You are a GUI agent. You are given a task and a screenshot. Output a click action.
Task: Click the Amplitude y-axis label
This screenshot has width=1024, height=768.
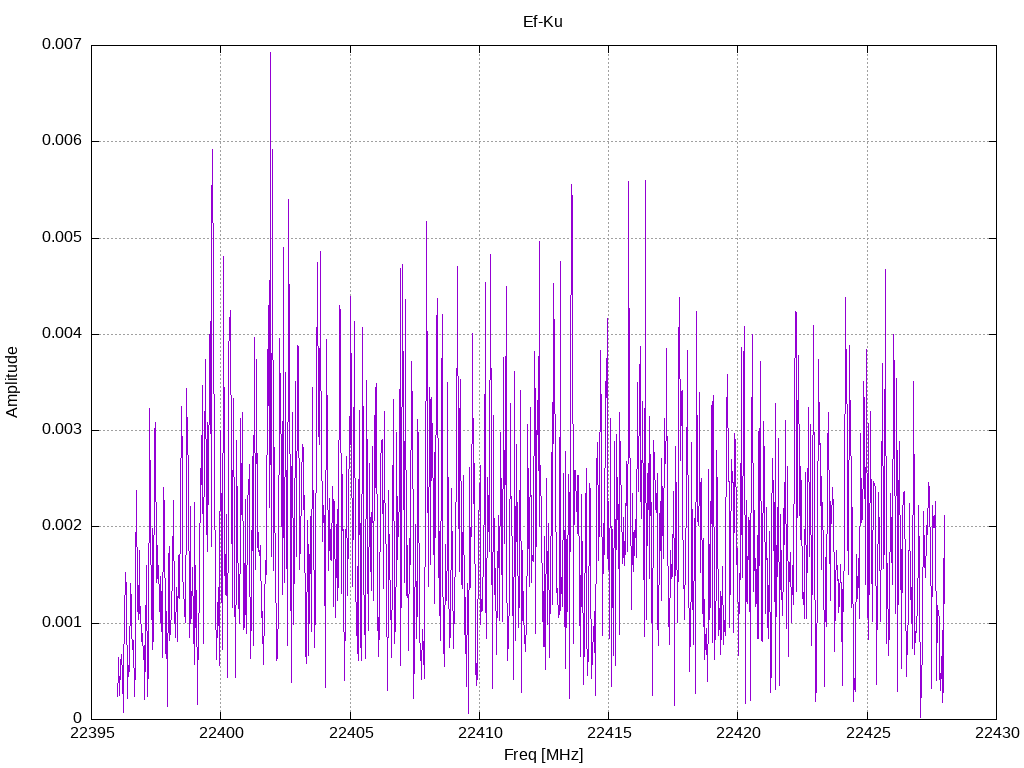(12, 382)
